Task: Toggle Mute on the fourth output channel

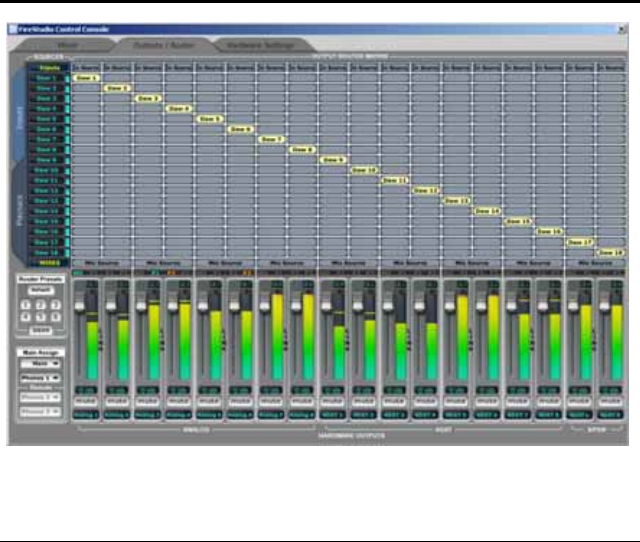Action: point(180,402)
